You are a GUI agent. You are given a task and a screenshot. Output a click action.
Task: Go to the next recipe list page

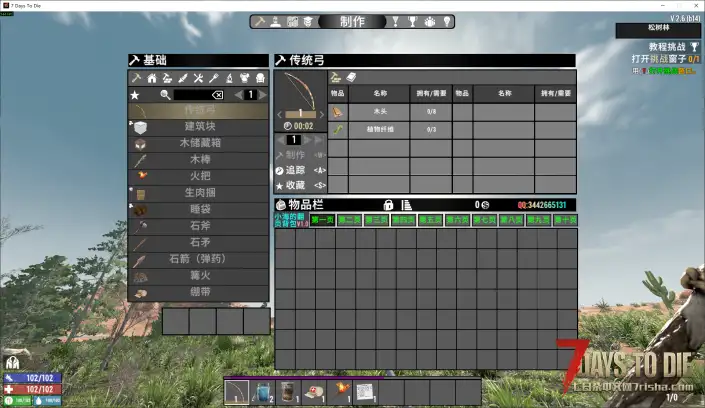coord(263,95)
